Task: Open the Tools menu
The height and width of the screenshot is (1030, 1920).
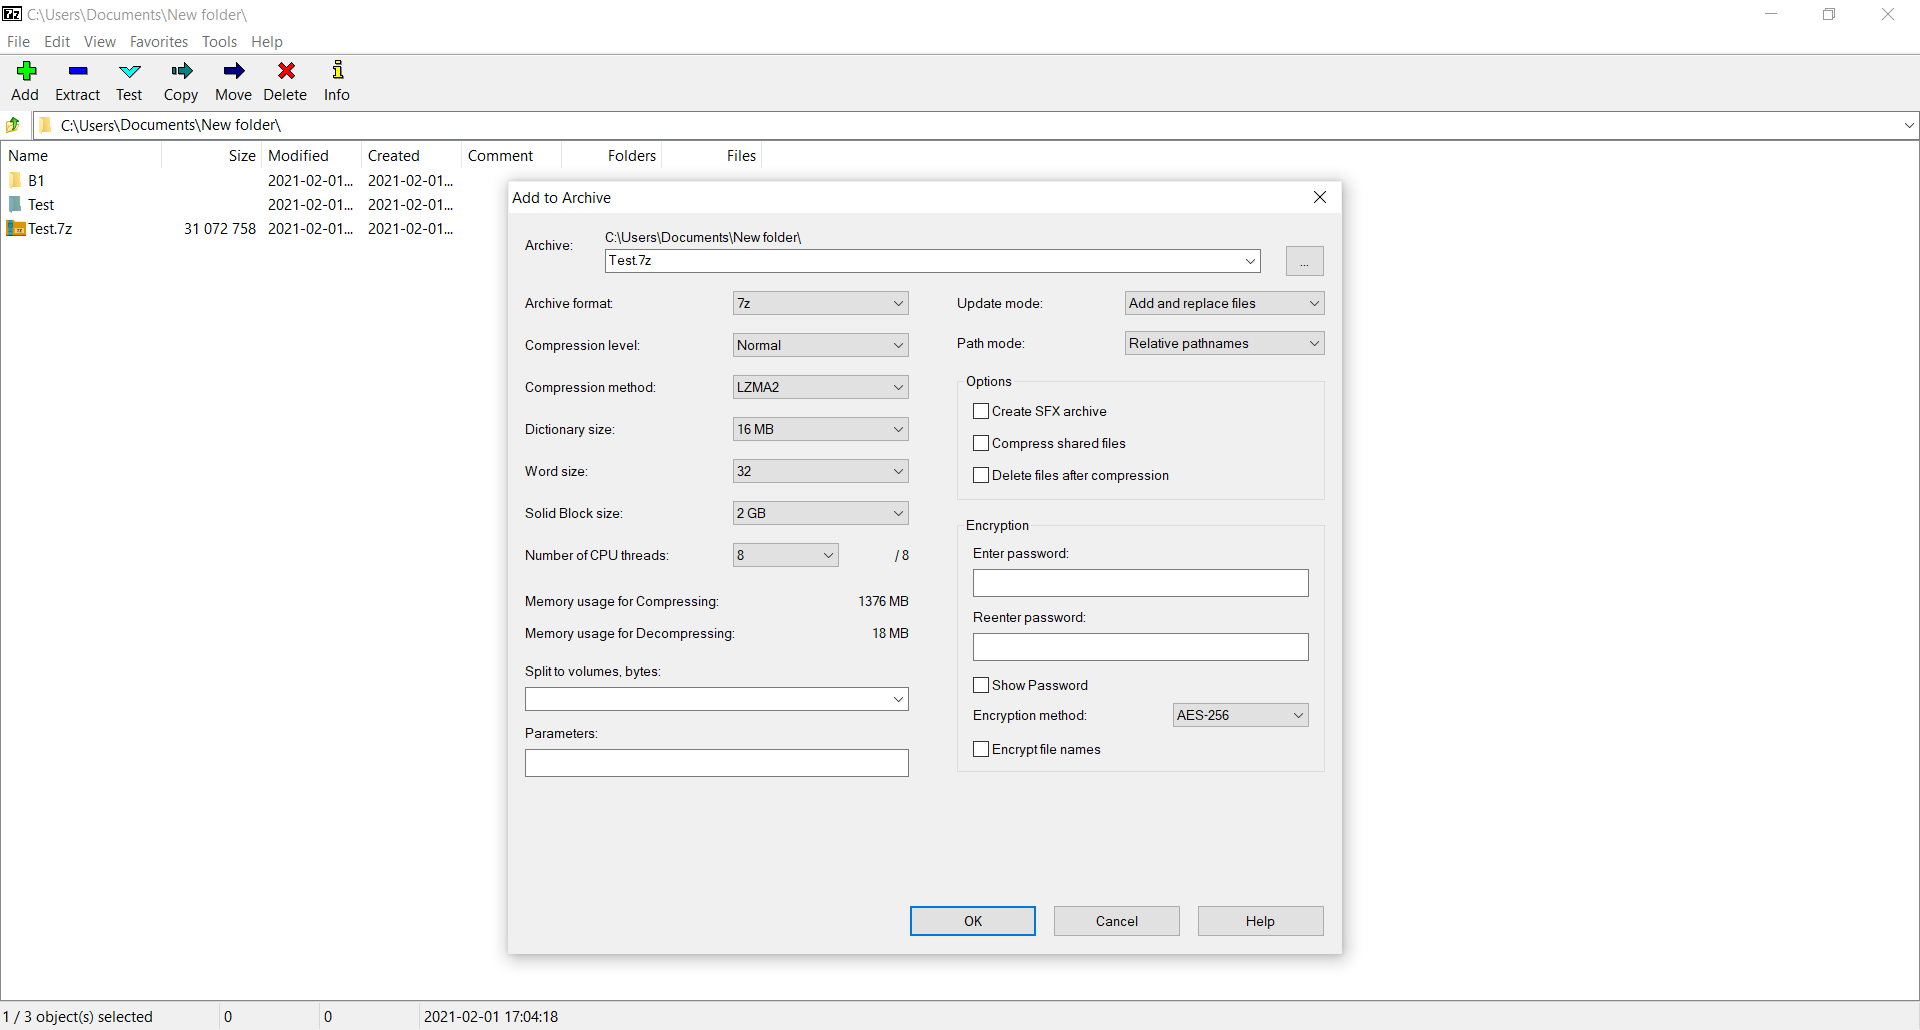Action: tap(219, 42)
